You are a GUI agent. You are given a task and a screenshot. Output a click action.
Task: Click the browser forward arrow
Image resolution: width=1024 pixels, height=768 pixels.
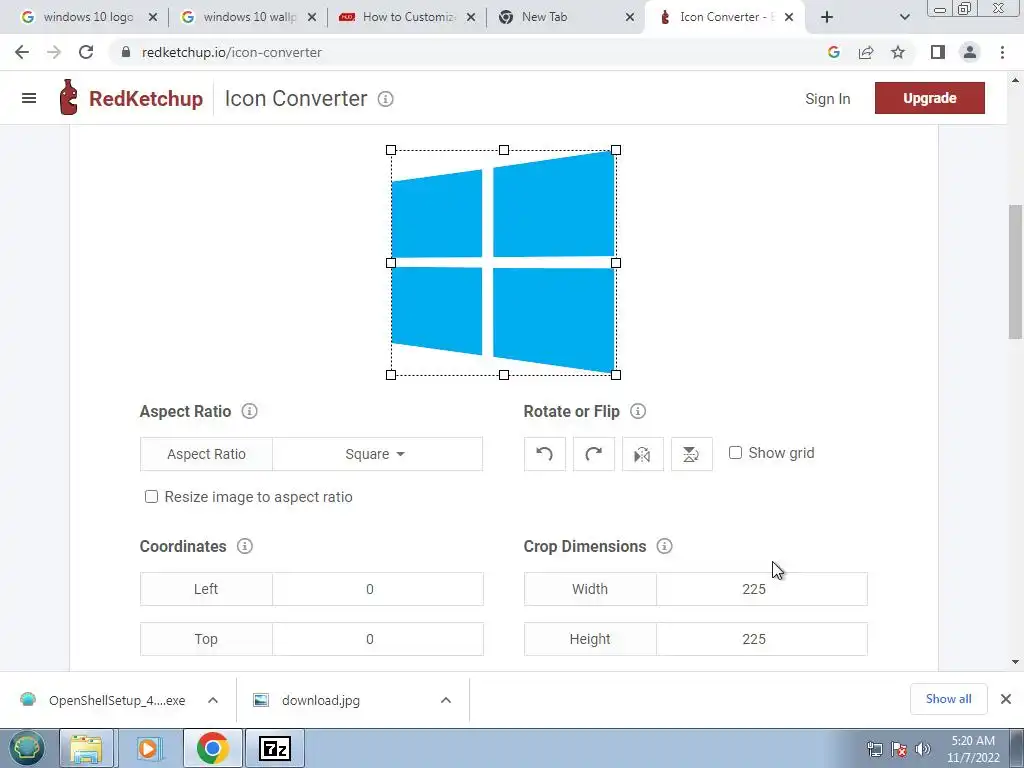click(x=54, y=52)
